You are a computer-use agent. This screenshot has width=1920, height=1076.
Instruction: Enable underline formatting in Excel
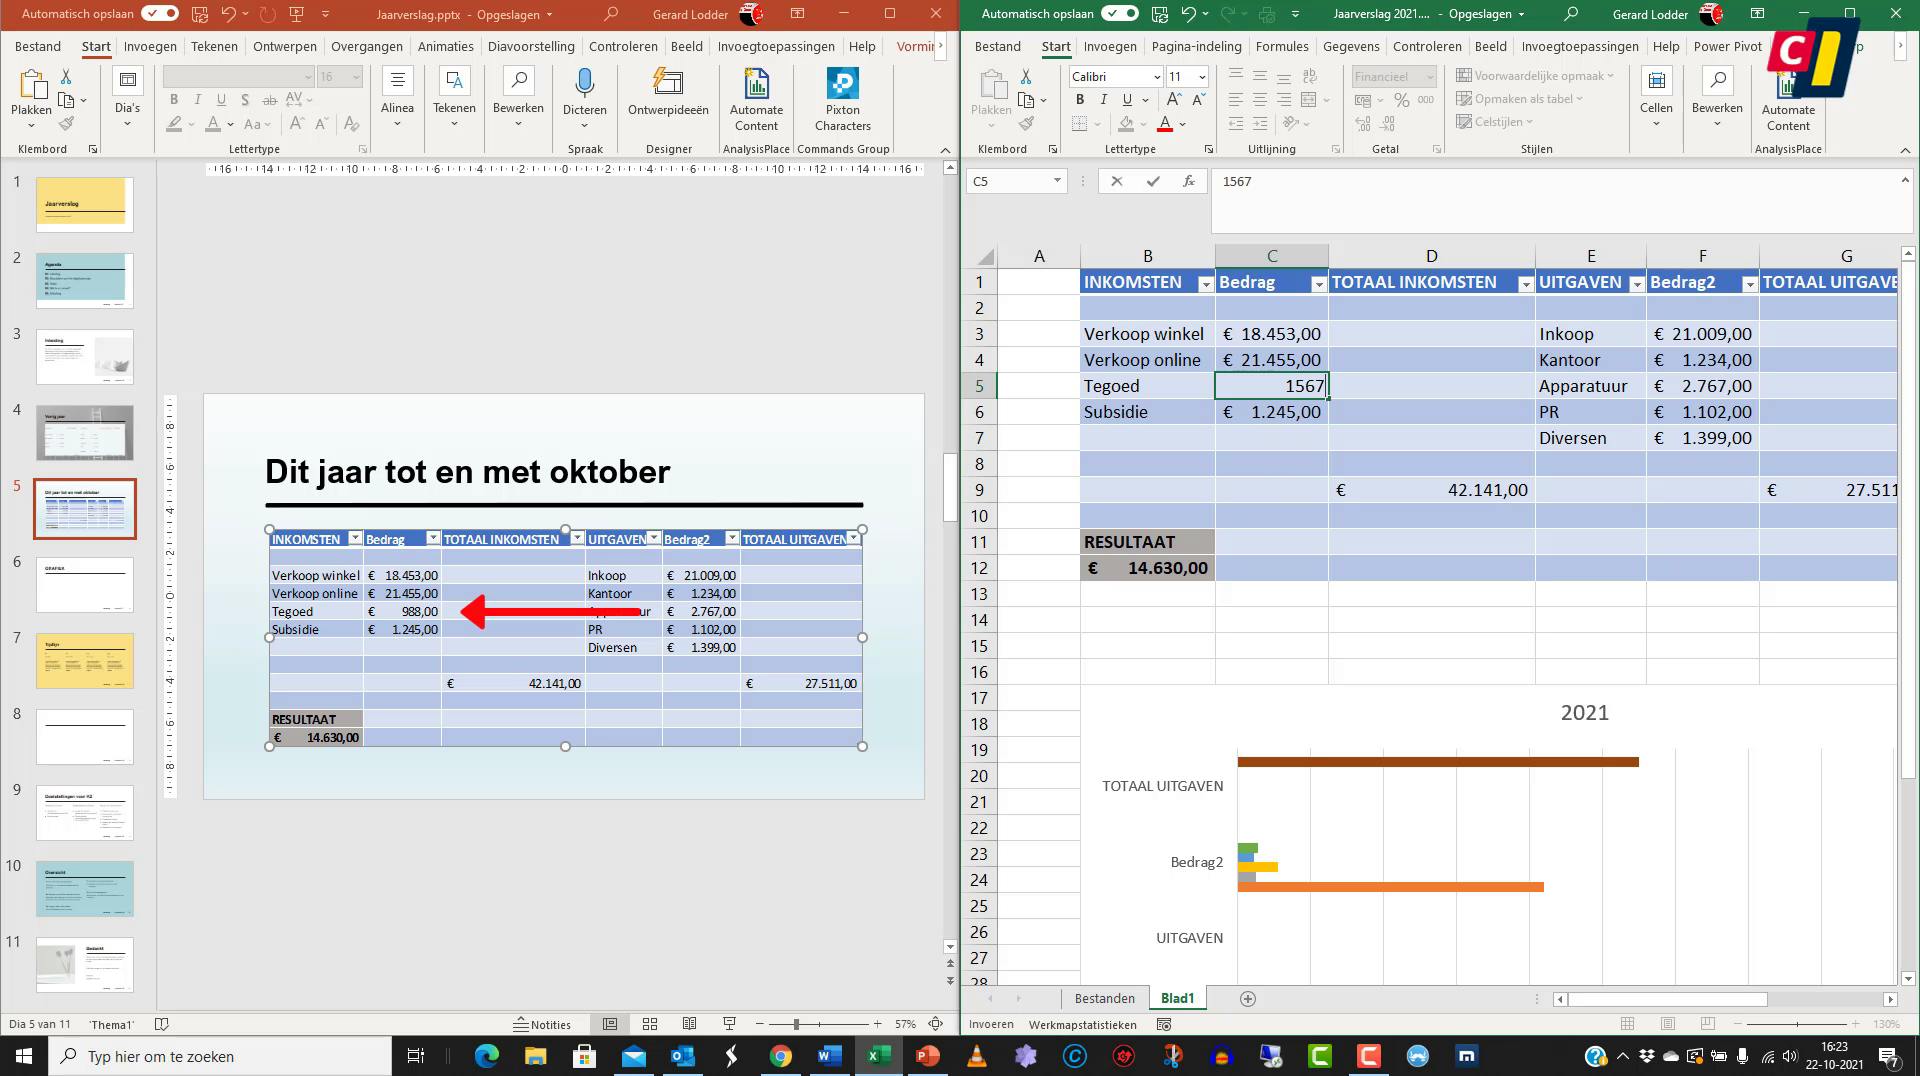click(x=1125, y=99)
